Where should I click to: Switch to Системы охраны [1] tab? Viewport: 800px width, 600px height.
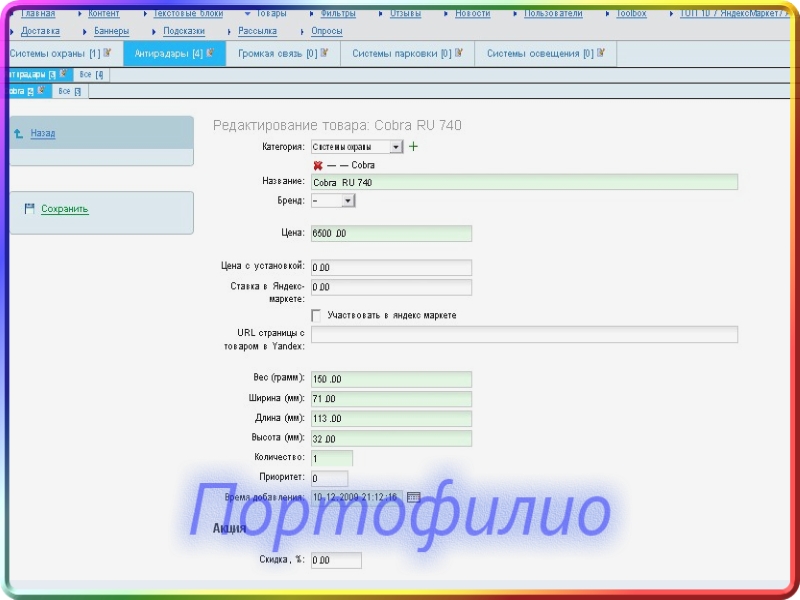pos(66,54)
